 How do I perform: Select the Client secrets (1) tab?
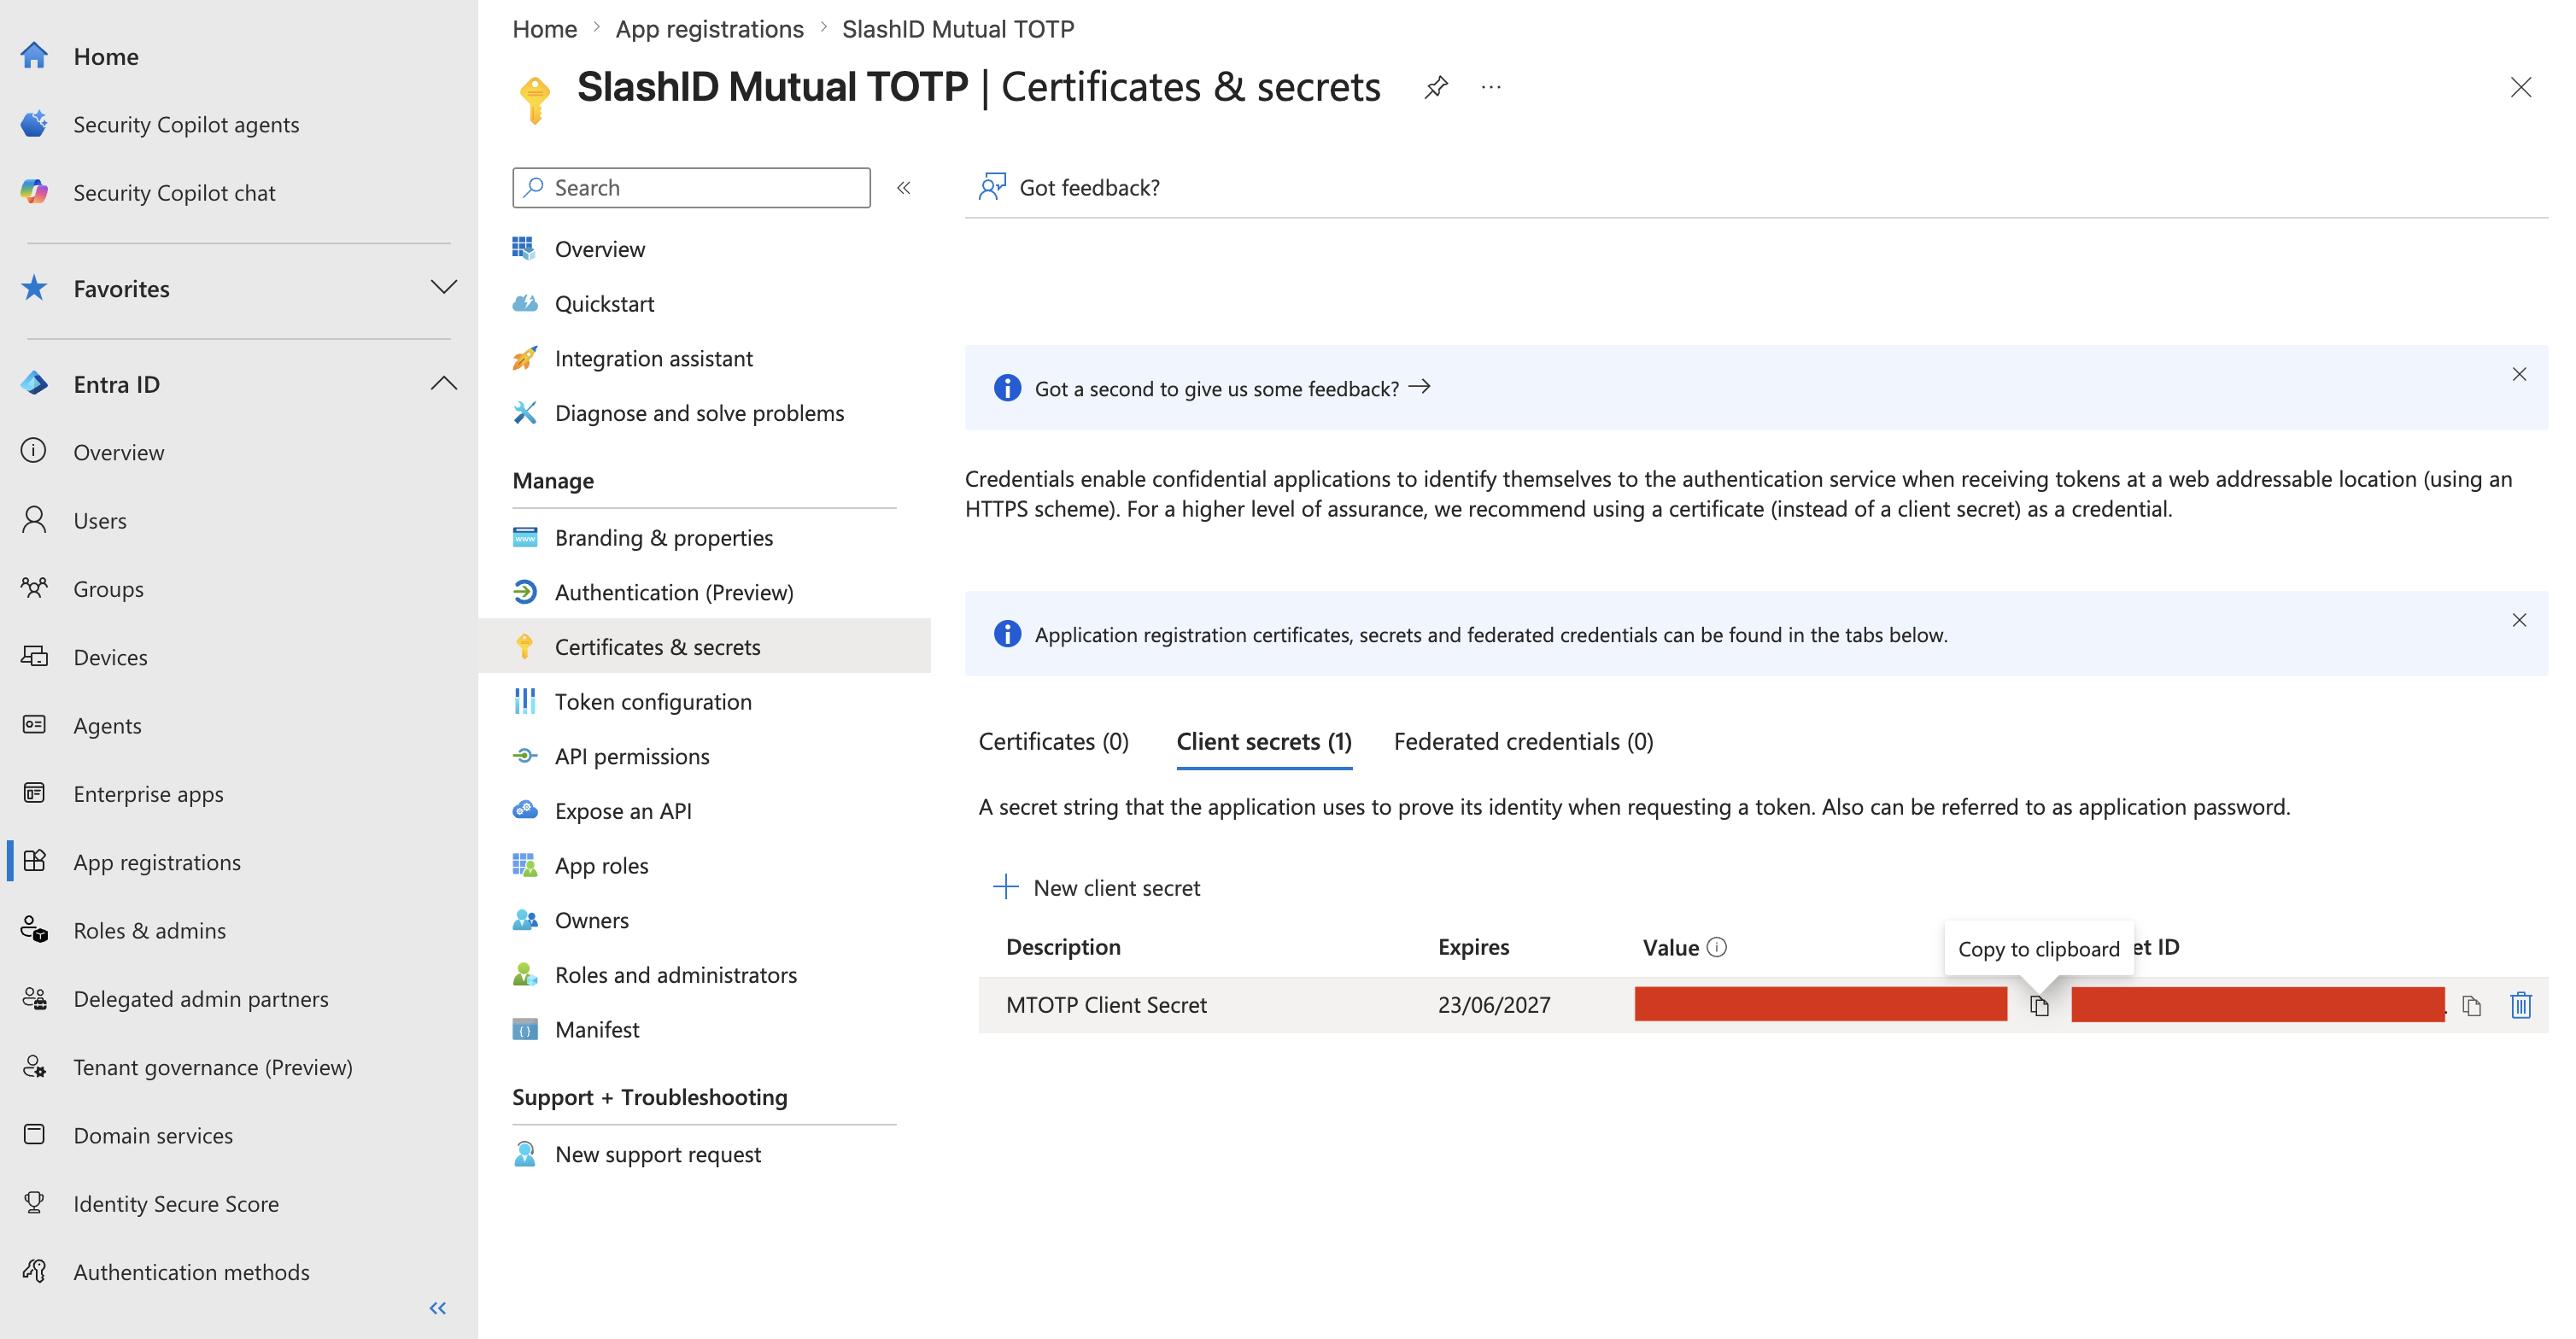(x=1264, y=741)
